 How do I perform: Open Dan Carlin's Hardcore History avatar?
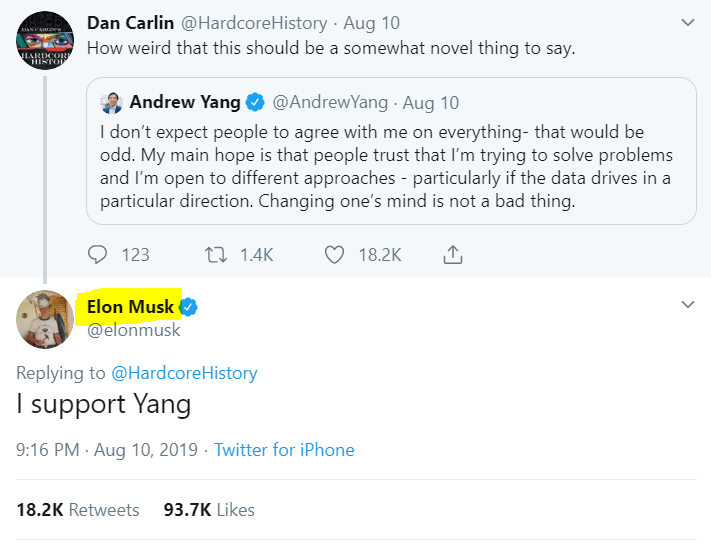44,40
